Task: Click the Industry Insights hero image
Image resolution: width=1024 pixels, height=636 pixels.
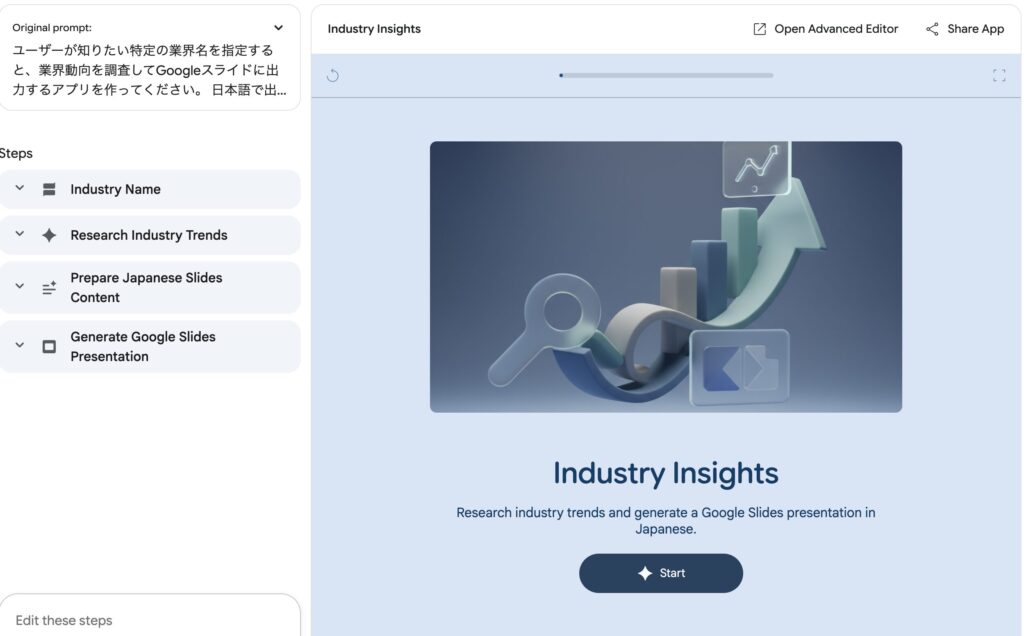Action: click(666, 277)
